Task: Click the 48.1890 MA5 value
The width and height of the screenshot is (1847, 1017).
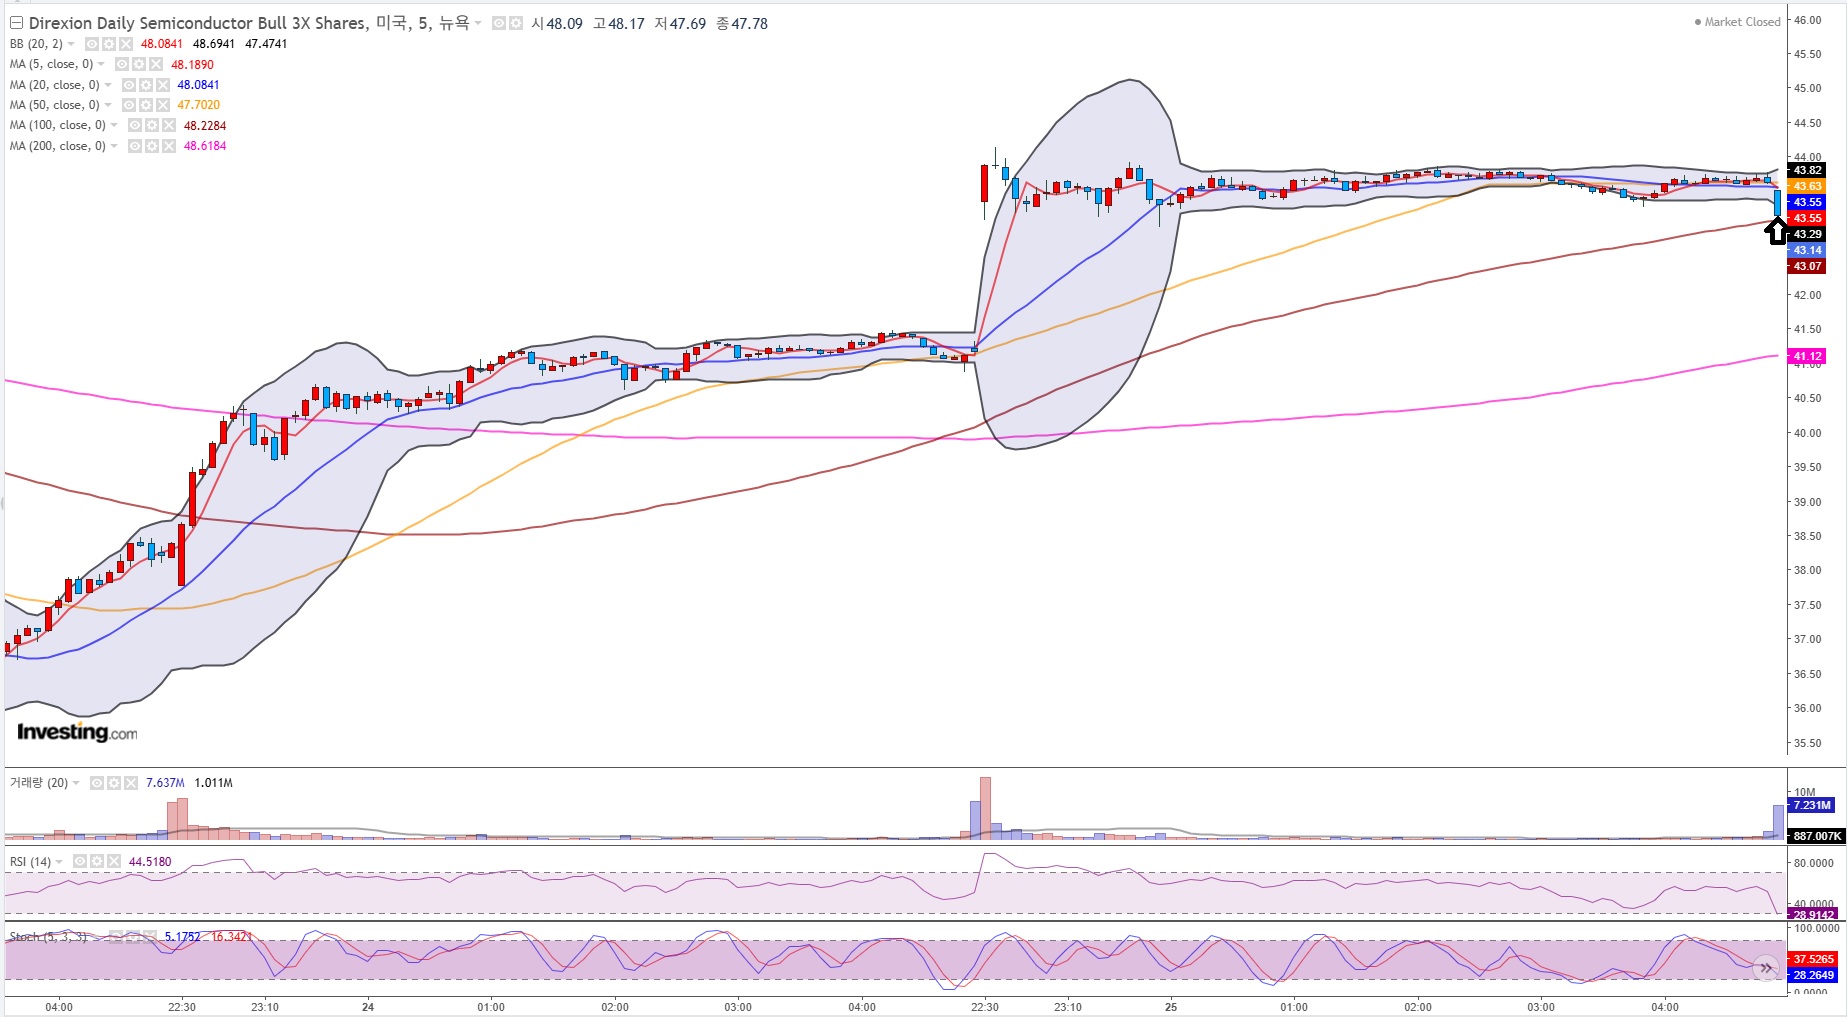Action: tap(192, 64)
